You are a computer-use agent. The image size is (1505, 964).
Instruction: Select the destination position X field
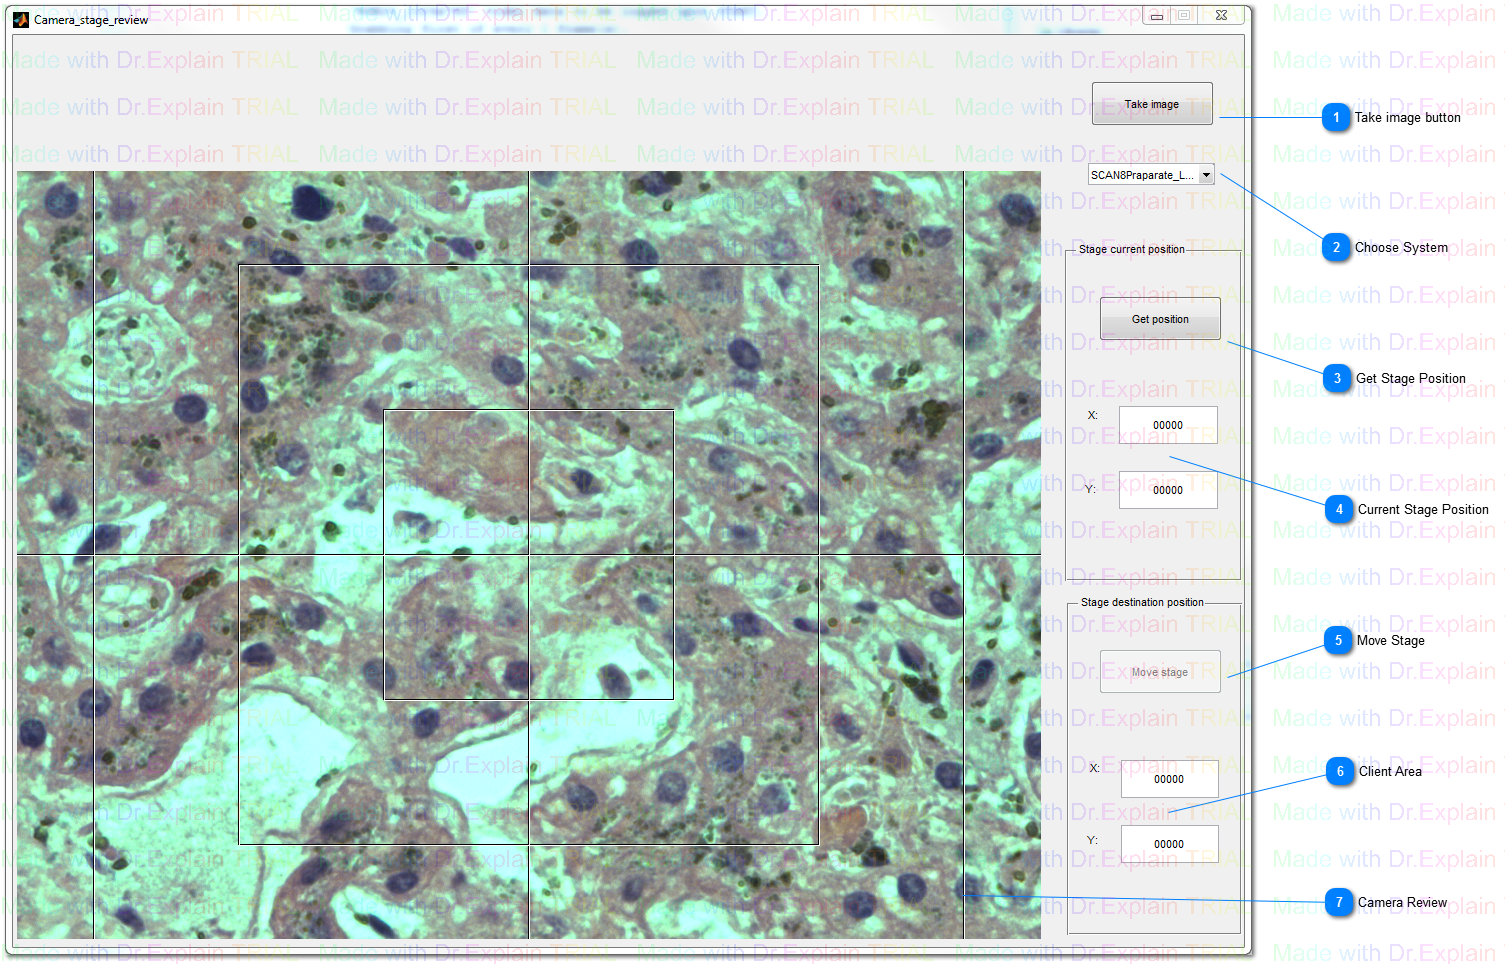pos(1169,779)
